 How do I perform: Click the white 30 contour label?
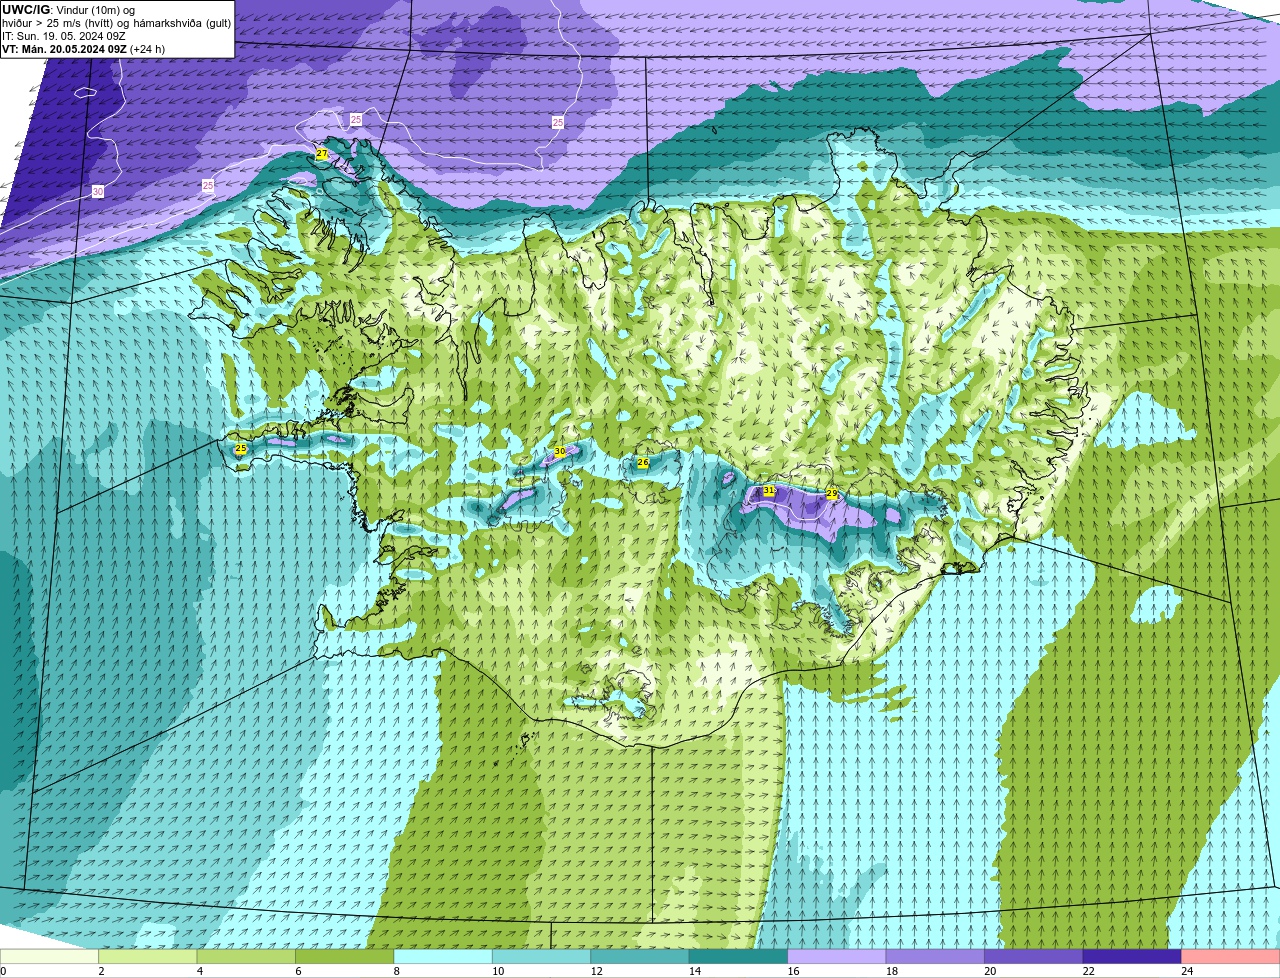coord(97,191)
